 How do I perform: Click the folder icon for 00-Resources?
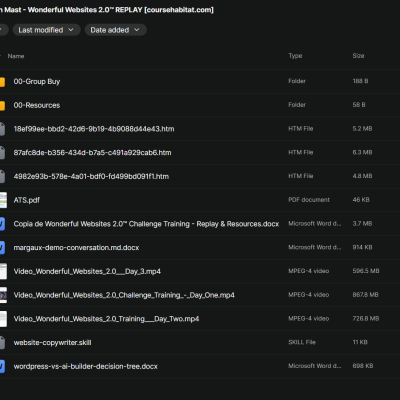[x=2, y=105]
